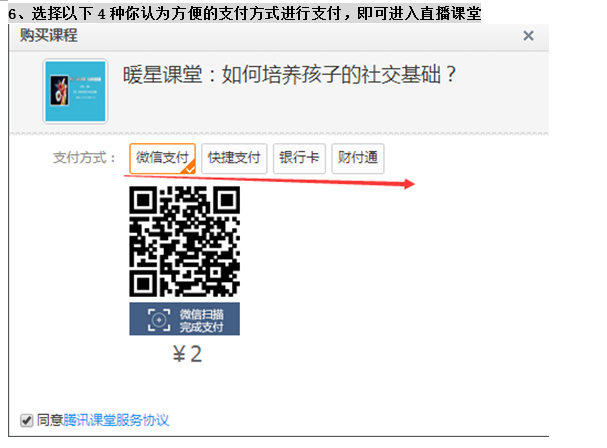Choose 快捷支付 payment option
Viewport: 607px width, 448px height.
[x=234, y=158]
